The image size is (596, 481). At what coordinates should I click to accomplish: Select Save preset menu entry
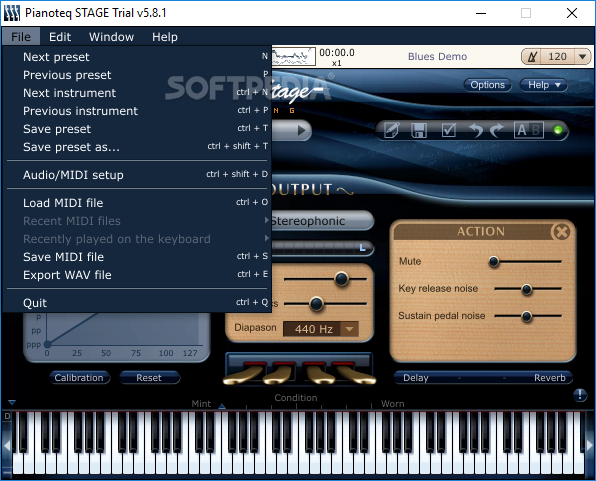(x=137, y=129)
